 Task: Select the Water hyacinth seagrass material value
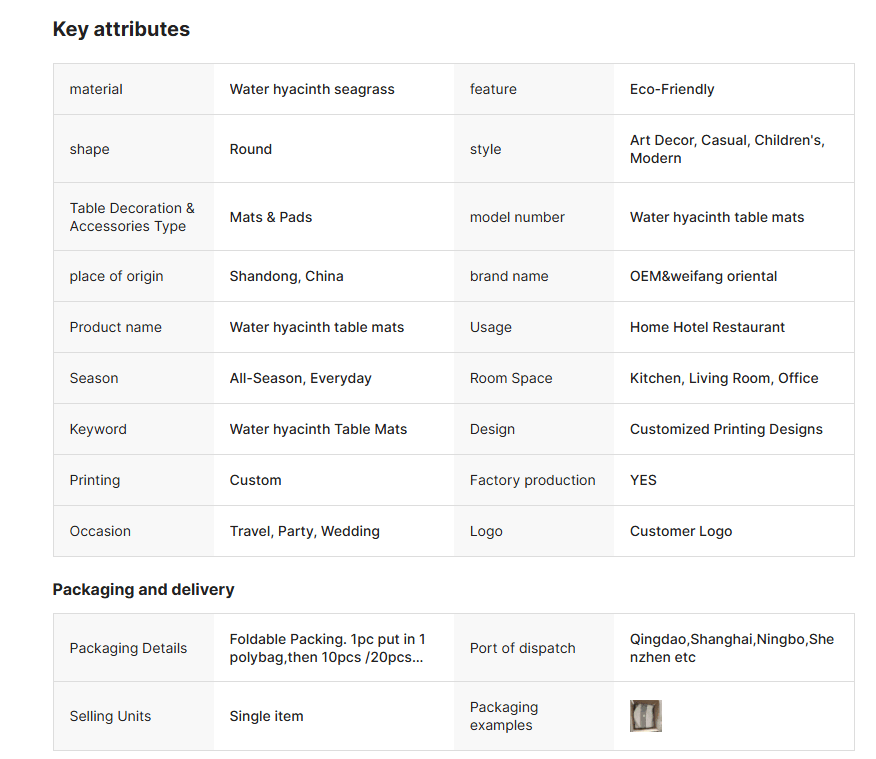point(312,89)
